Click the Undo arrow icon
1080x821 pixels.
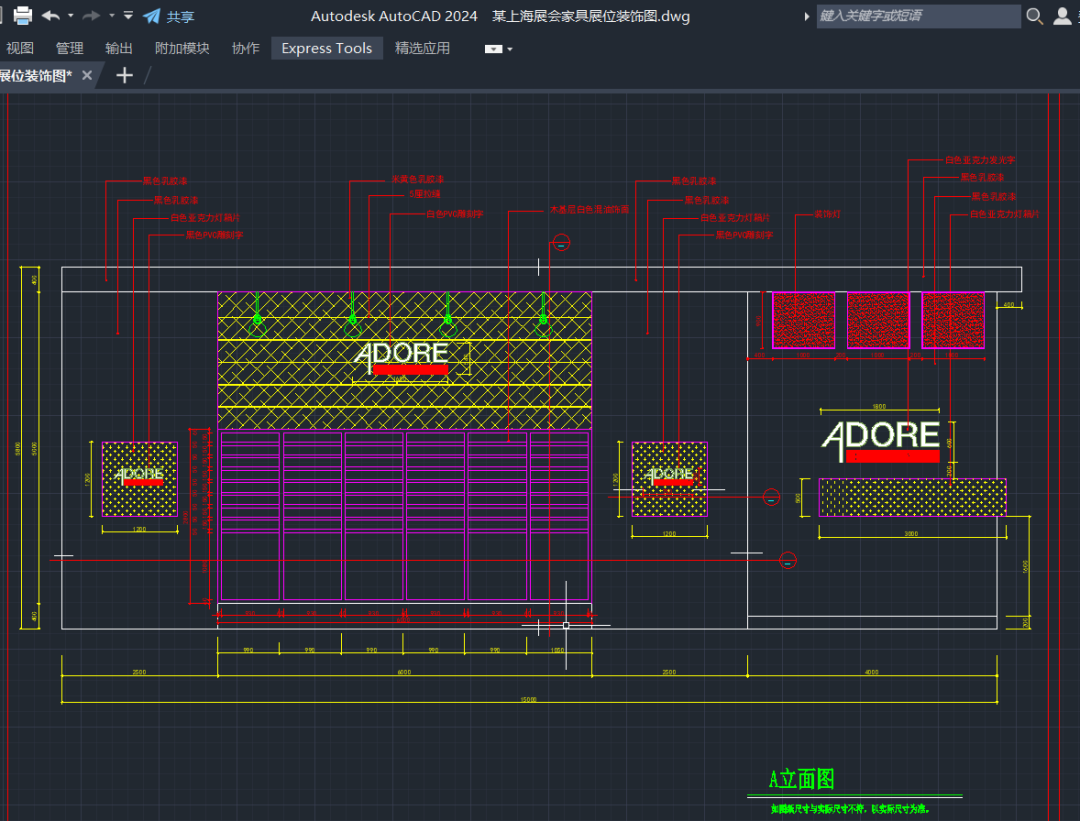(x=50, y=15)
